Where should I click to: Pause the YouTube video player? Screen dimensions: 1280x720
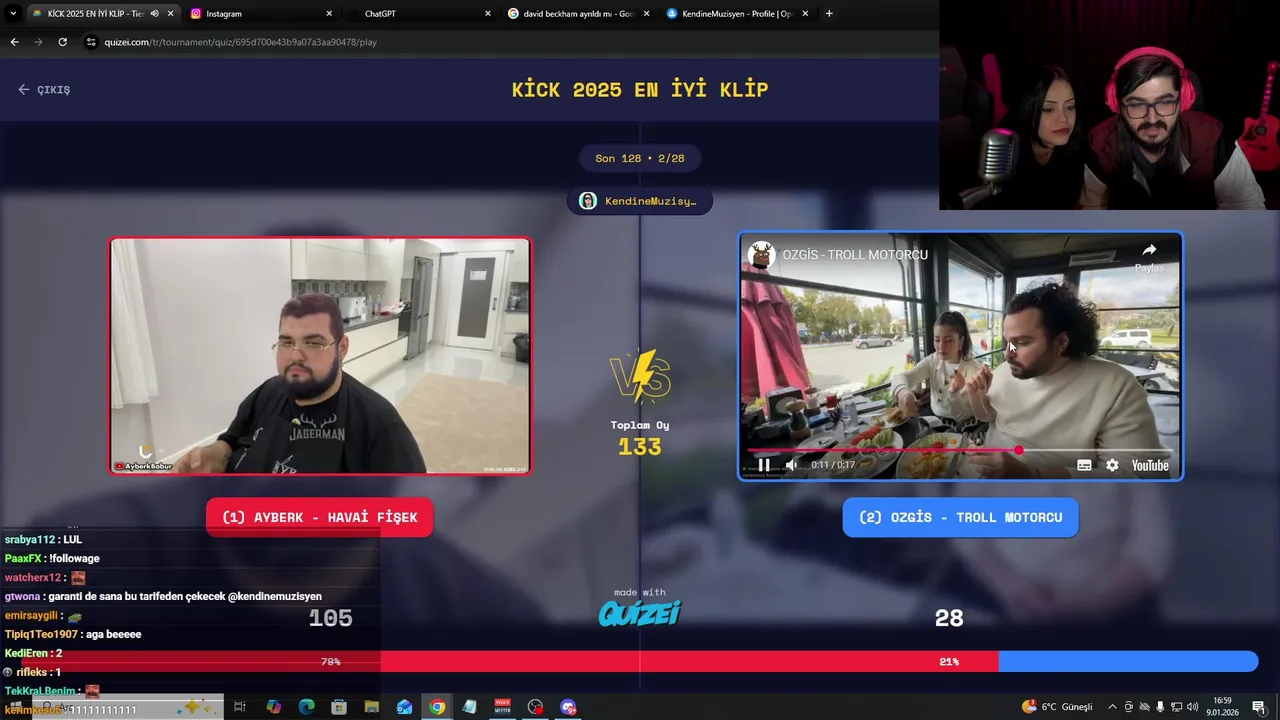point(764,465)
